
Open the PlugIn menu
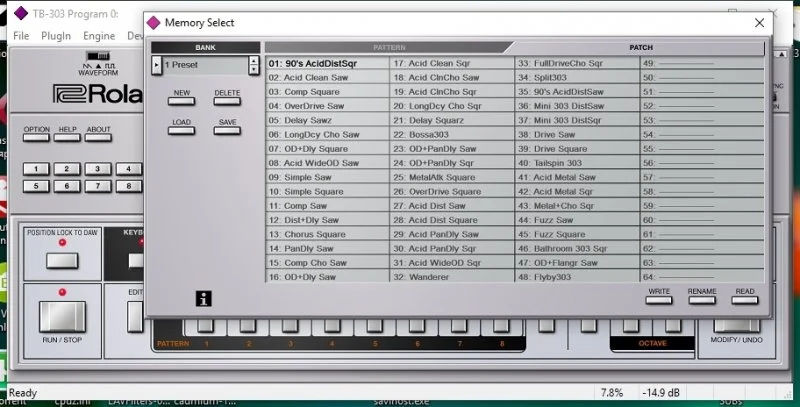point(56,36)
